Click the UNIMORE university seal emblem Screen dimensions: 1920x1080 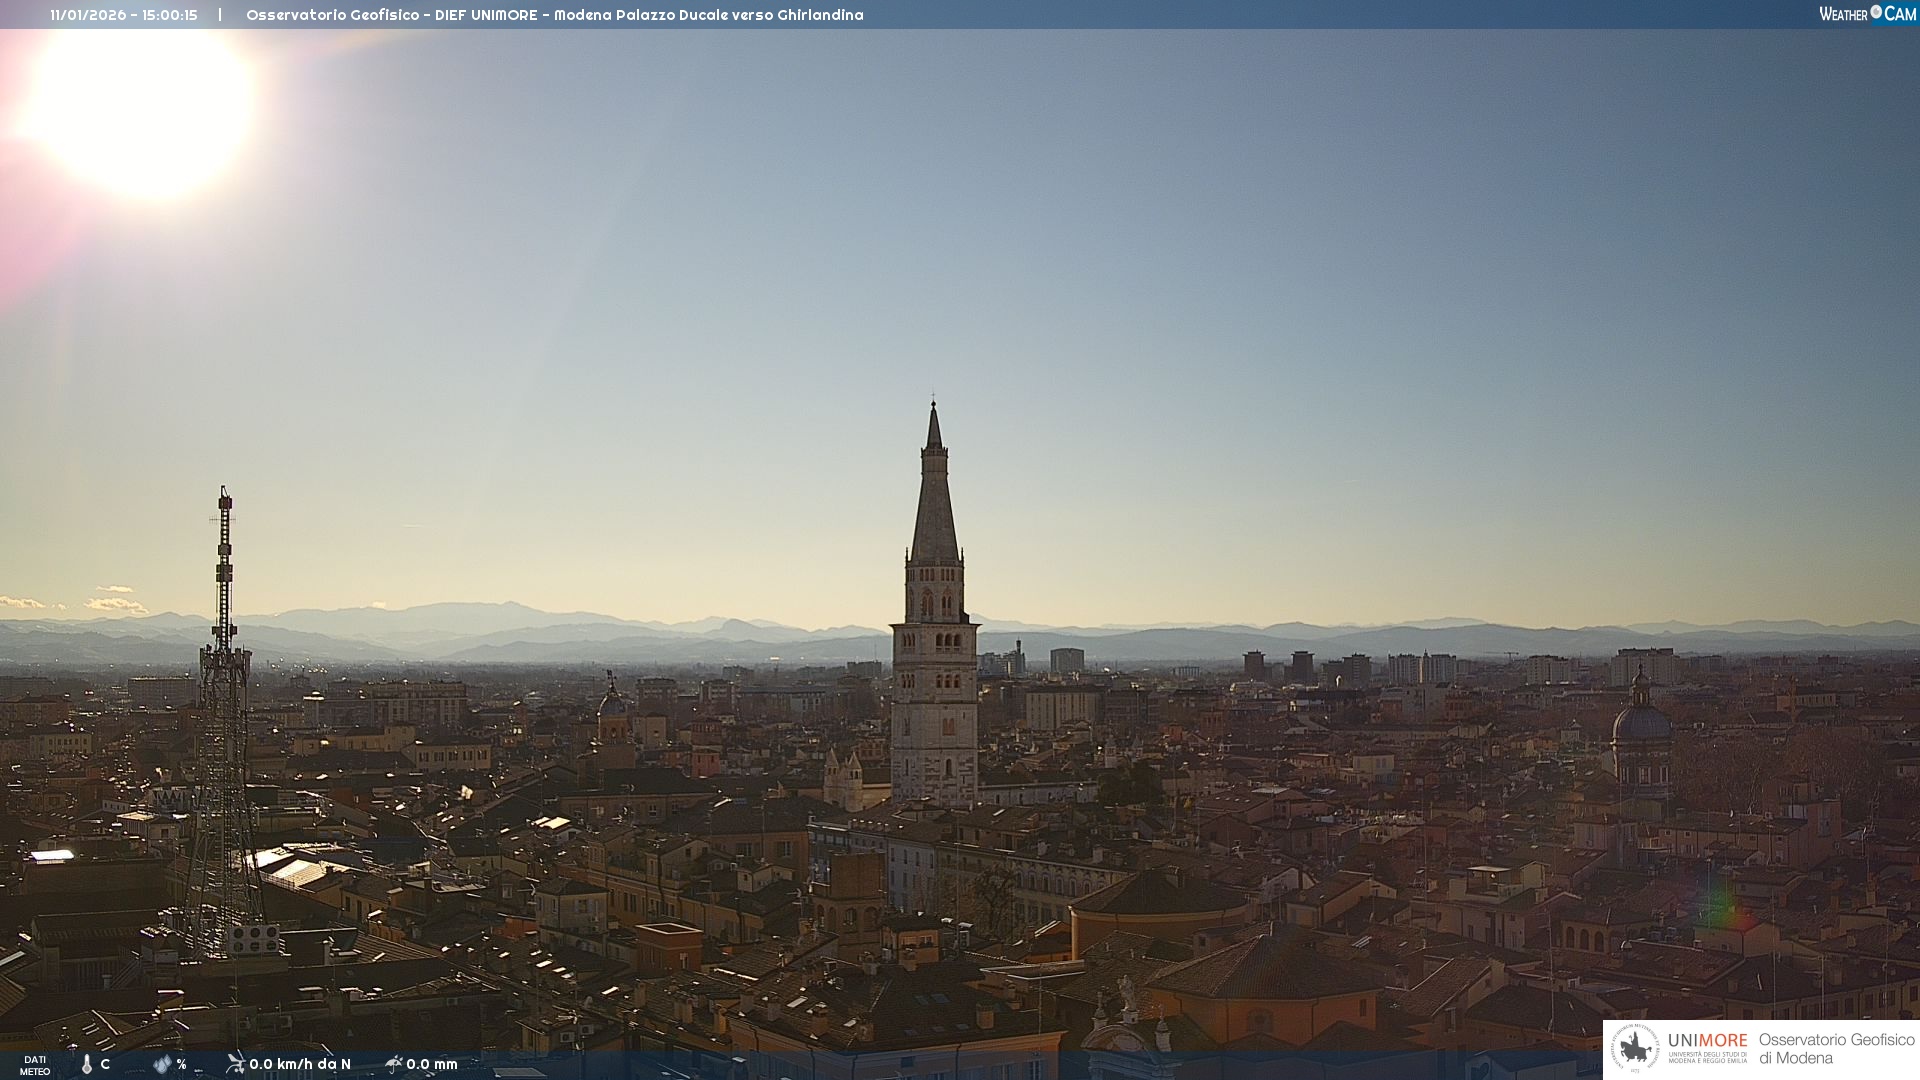point(1635,1048)
